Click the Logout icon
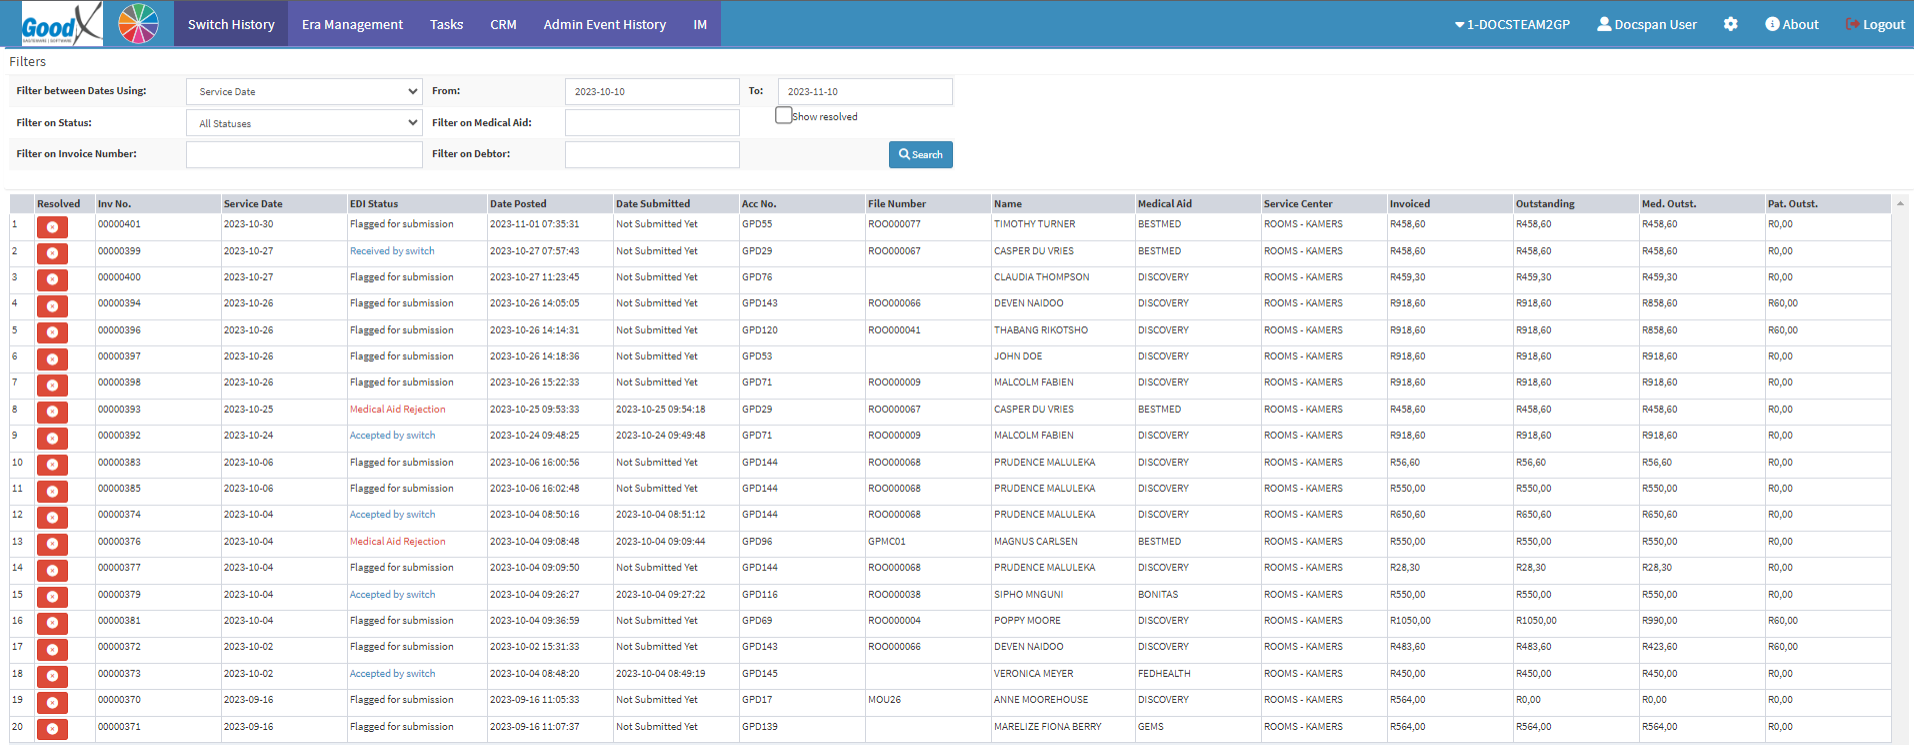Viewport: 1914px width, 745px height. coord(1852,24)
